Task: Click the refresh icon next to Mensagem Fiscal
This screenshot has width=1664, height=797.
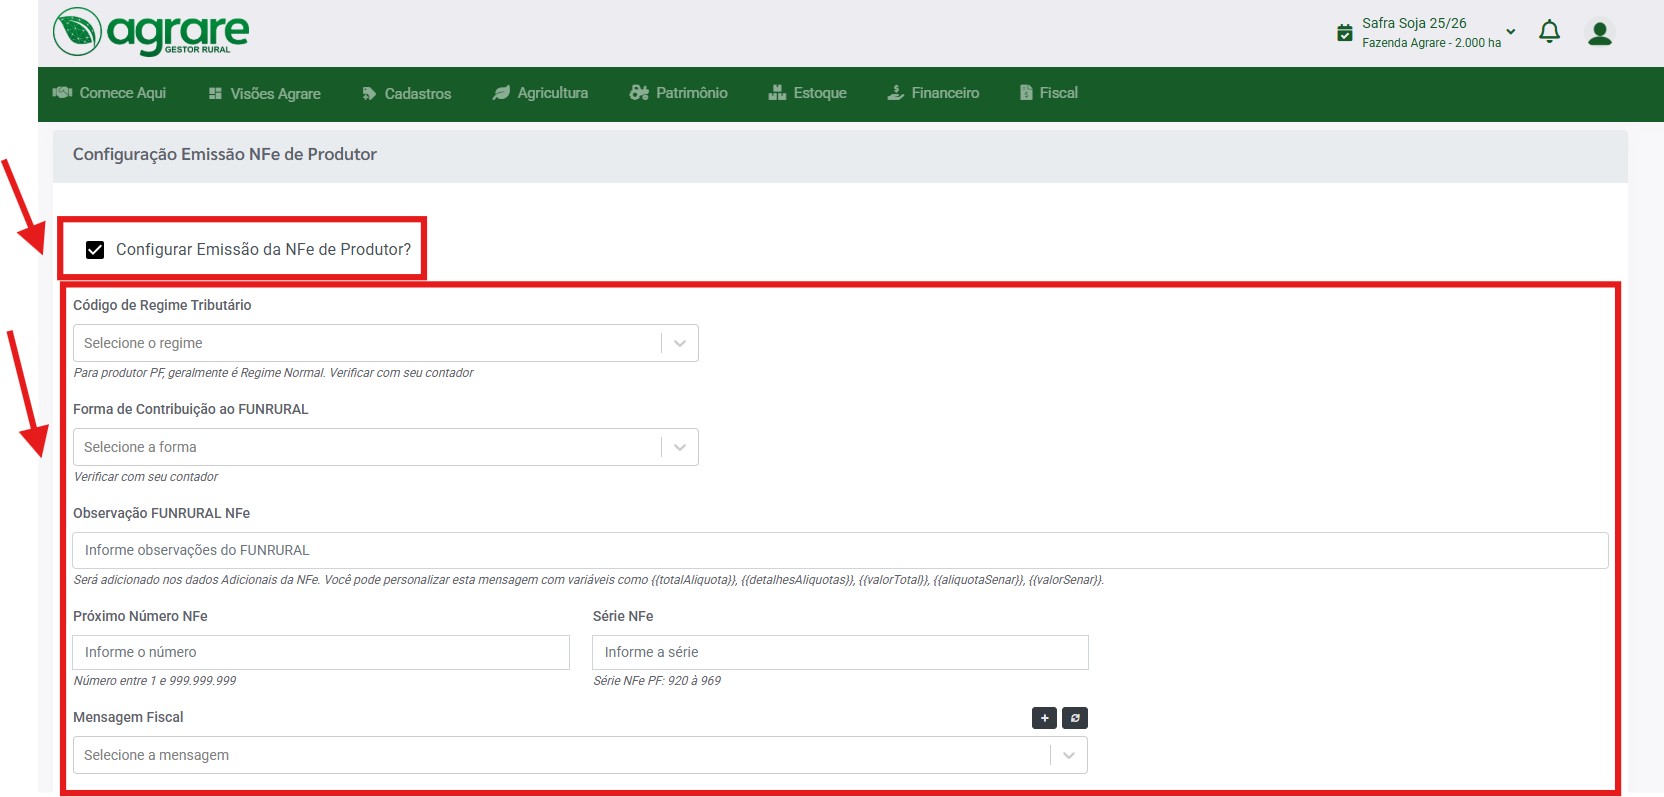Action: (x=1075, y=718)
